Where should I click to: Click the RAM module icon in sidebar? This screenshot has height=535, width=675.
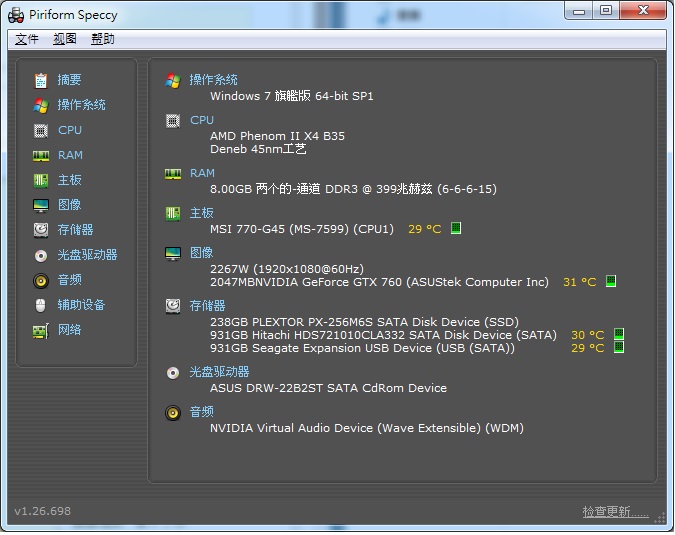(x=41, y=156)
